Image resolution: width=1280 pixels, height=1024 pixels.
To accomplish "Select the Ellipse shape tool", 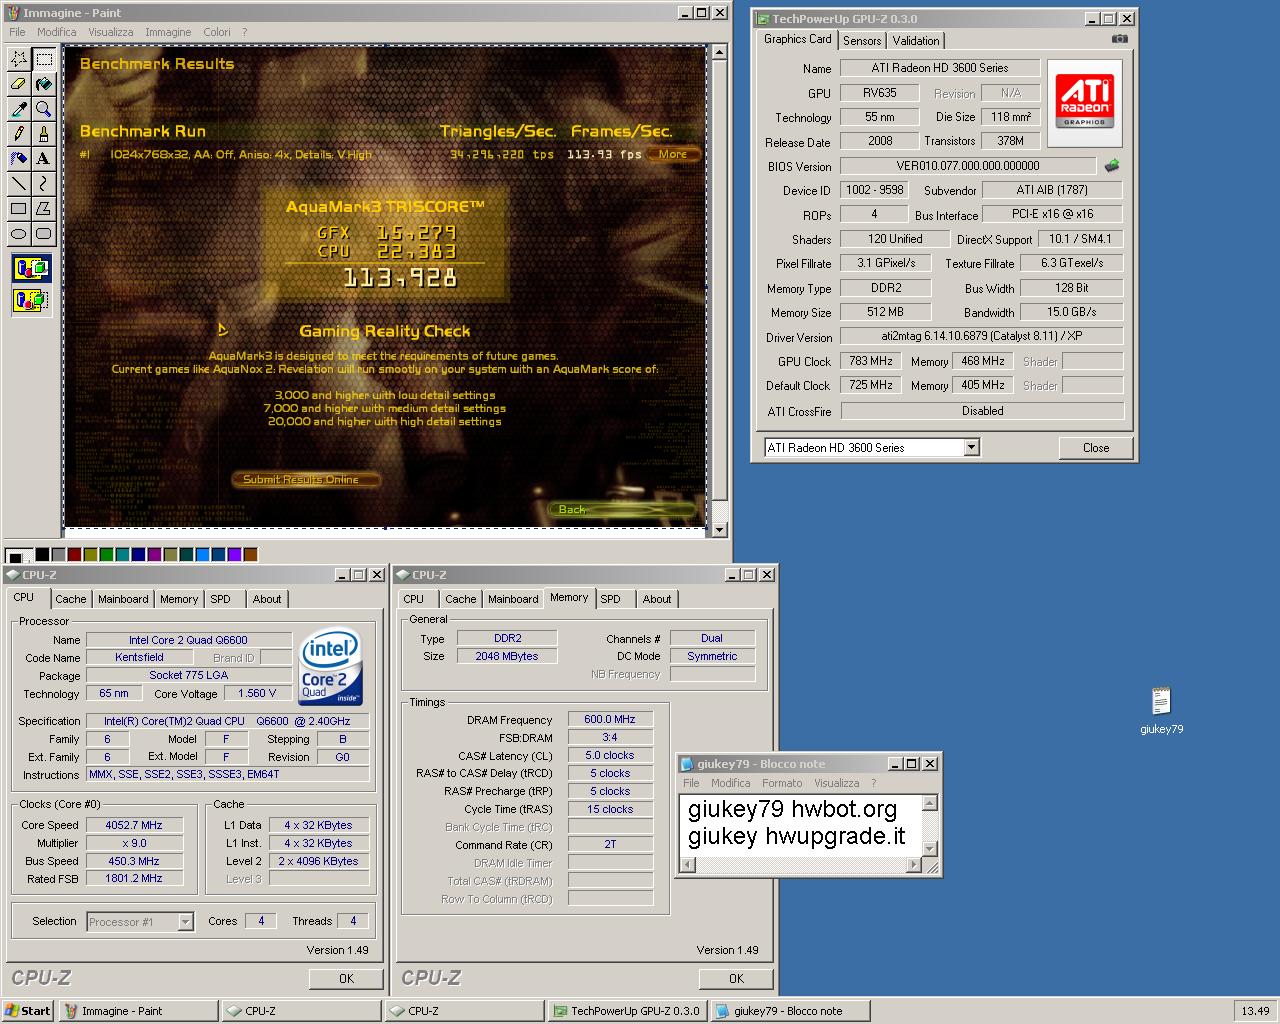I will pyautogui.click(x=19, y=234).
